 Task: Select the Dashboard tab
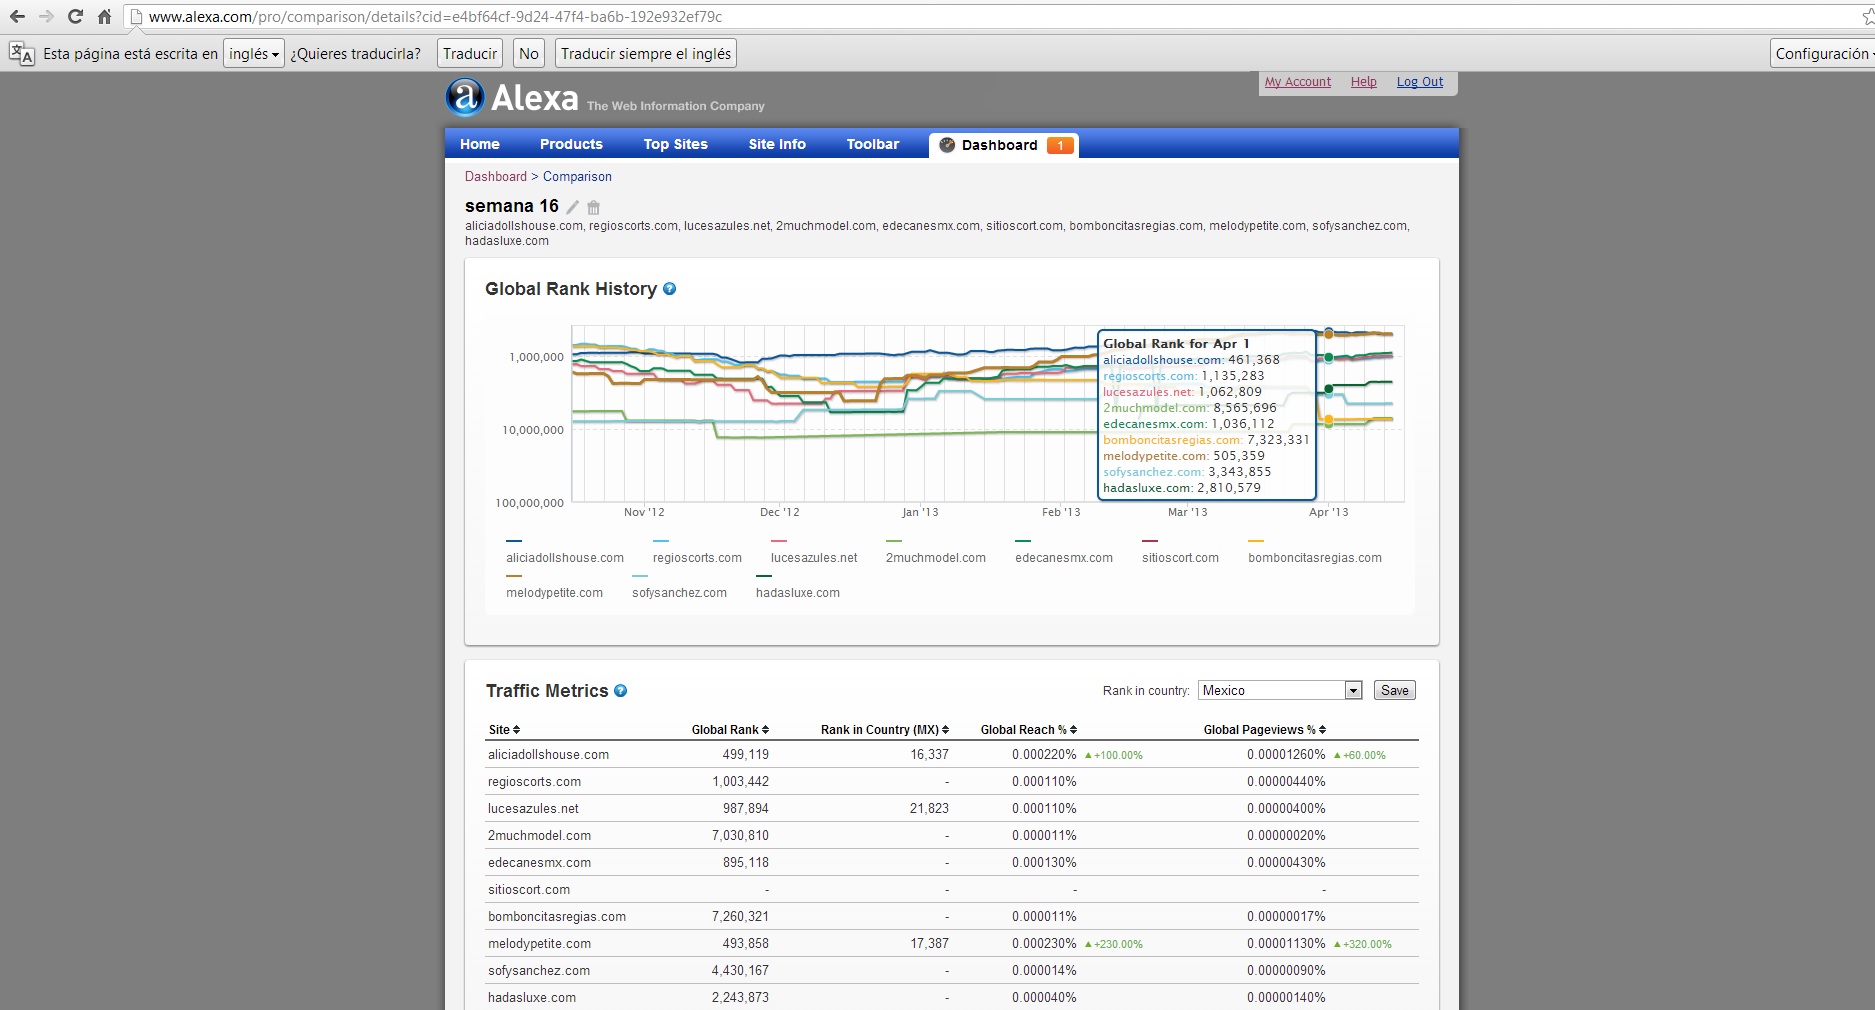tap(1003, 146)
